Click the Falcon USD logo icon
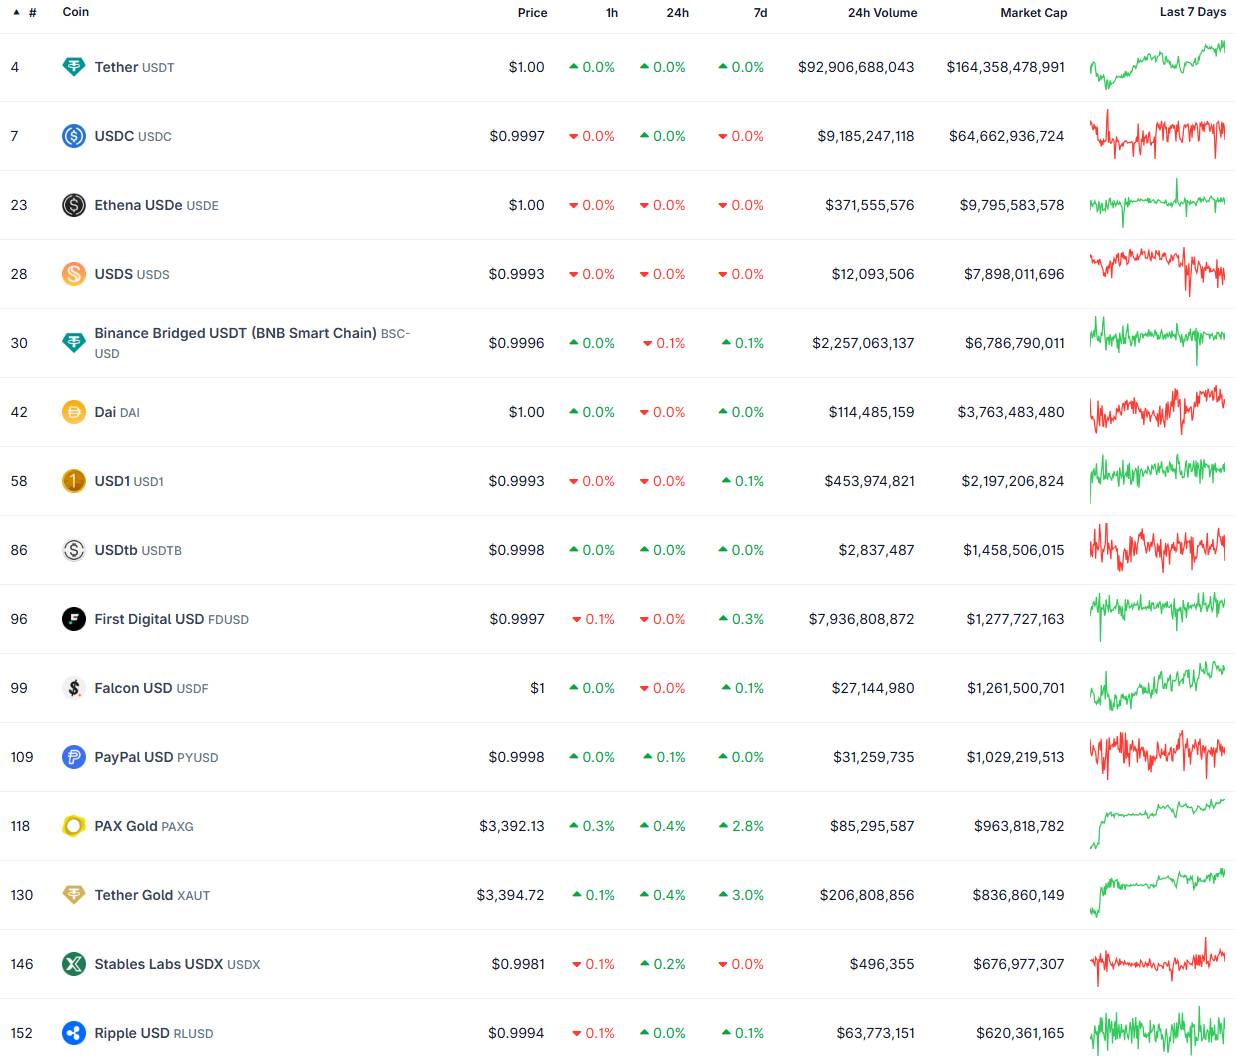 [74, 688]
